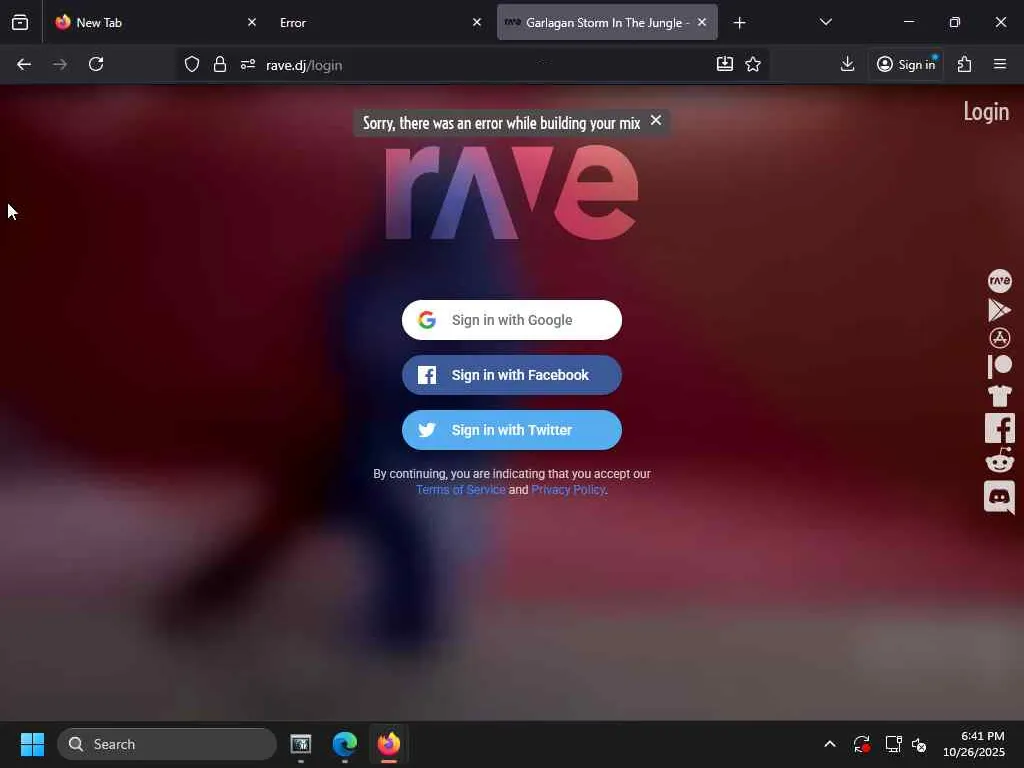1024x768 pixels.
Task: Open the network tray icon
Action: click(893, 744)
